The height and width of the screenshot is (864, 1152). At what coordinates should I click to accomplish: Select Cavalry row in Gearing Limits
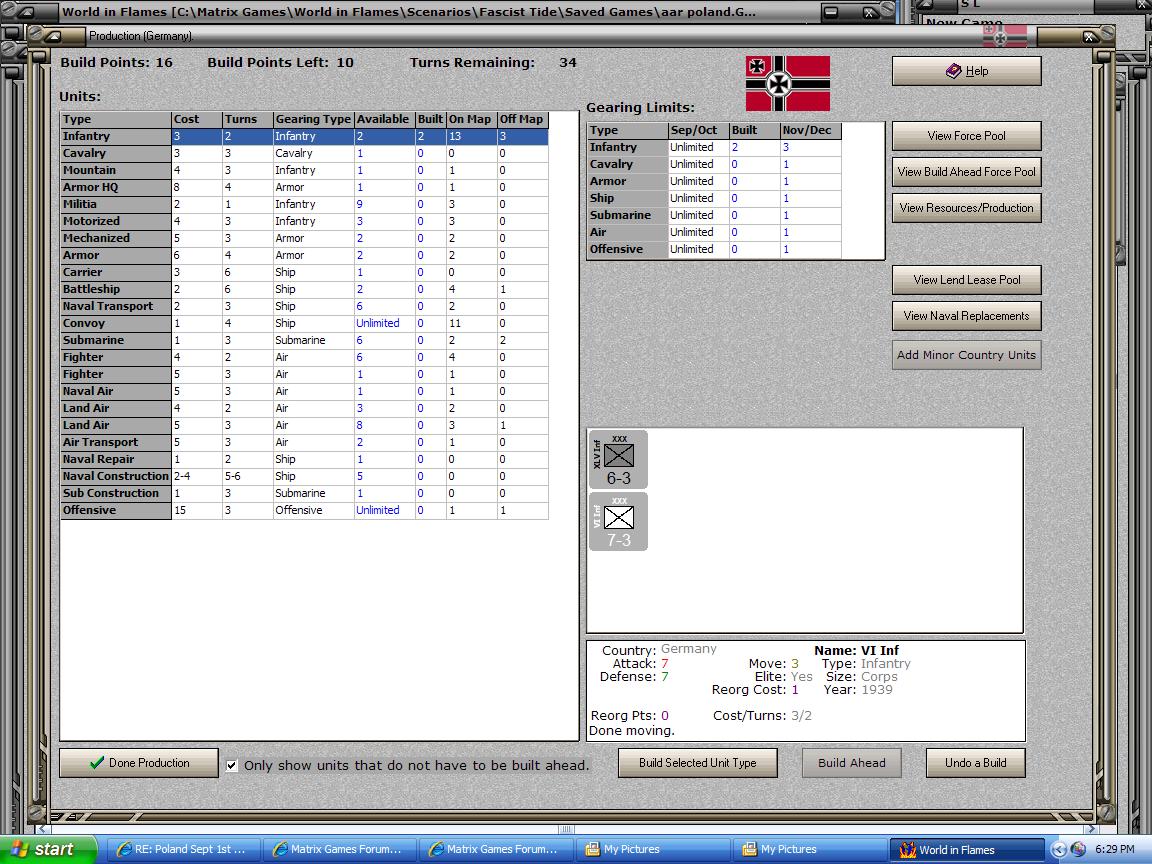(x=715, y=164)
